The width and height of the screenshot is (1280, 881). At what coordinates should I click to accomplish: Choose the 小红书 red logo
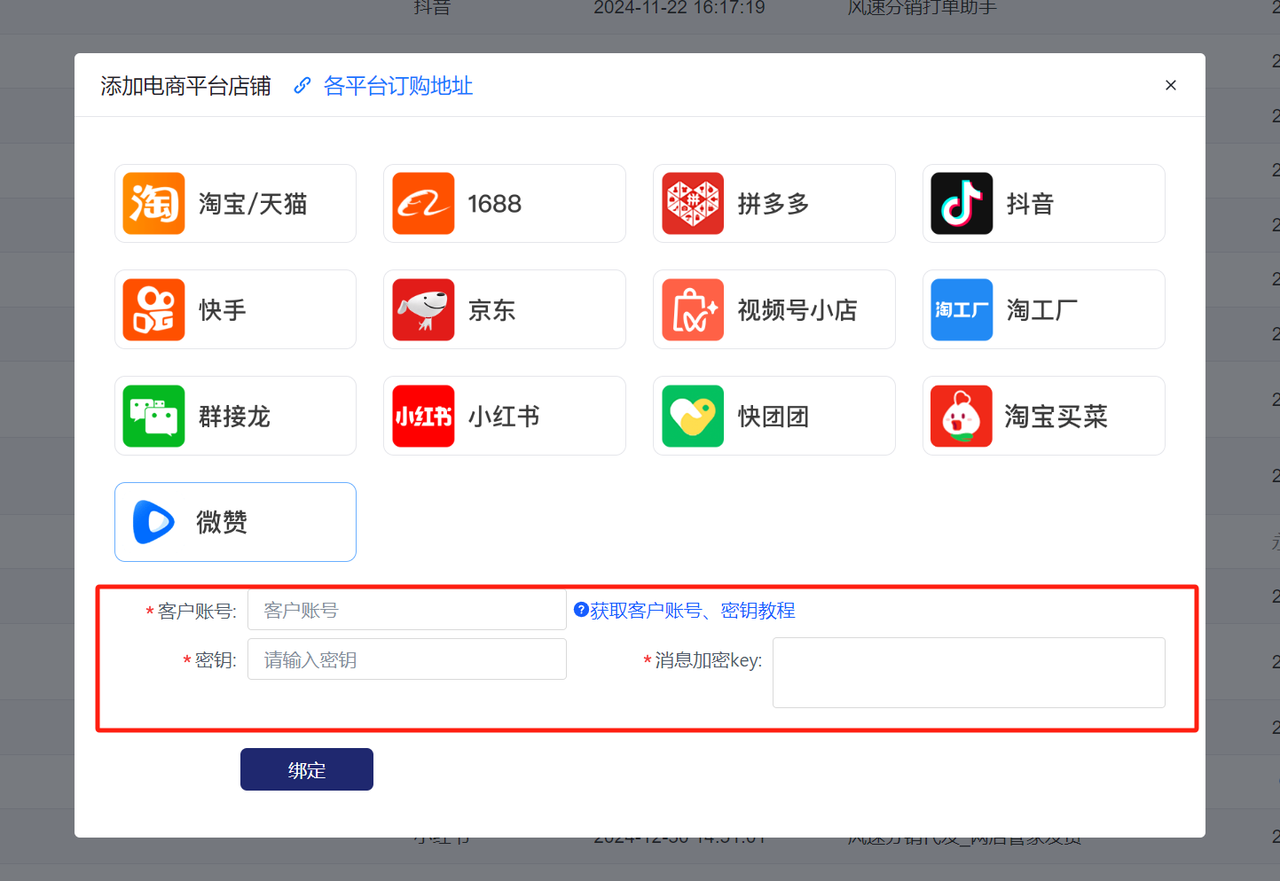[423, 416]
